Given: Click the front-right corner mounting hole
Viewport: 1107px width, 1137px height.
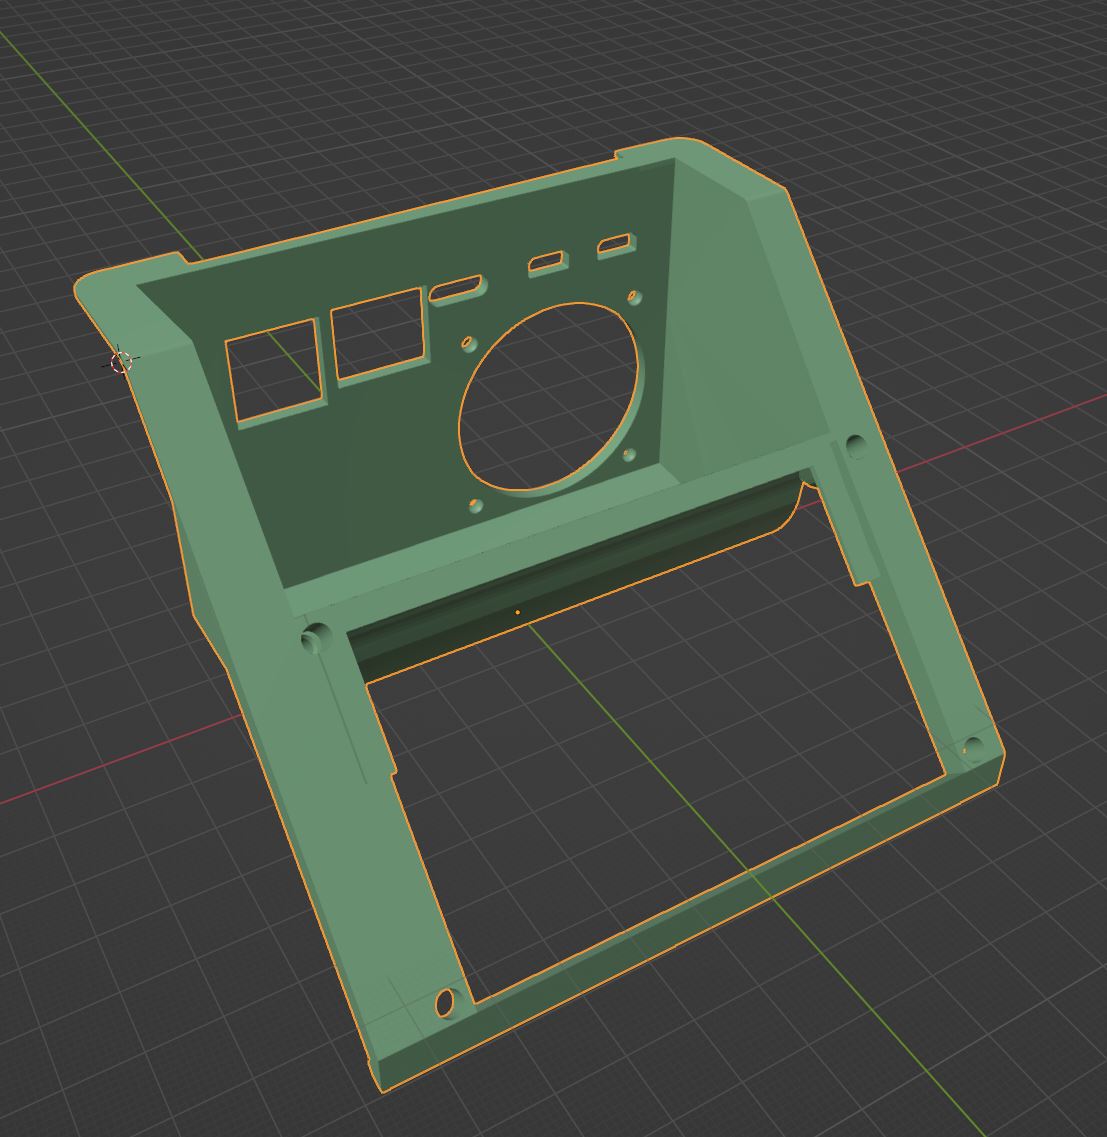Looking at the screenshot, I should [971, 746].
